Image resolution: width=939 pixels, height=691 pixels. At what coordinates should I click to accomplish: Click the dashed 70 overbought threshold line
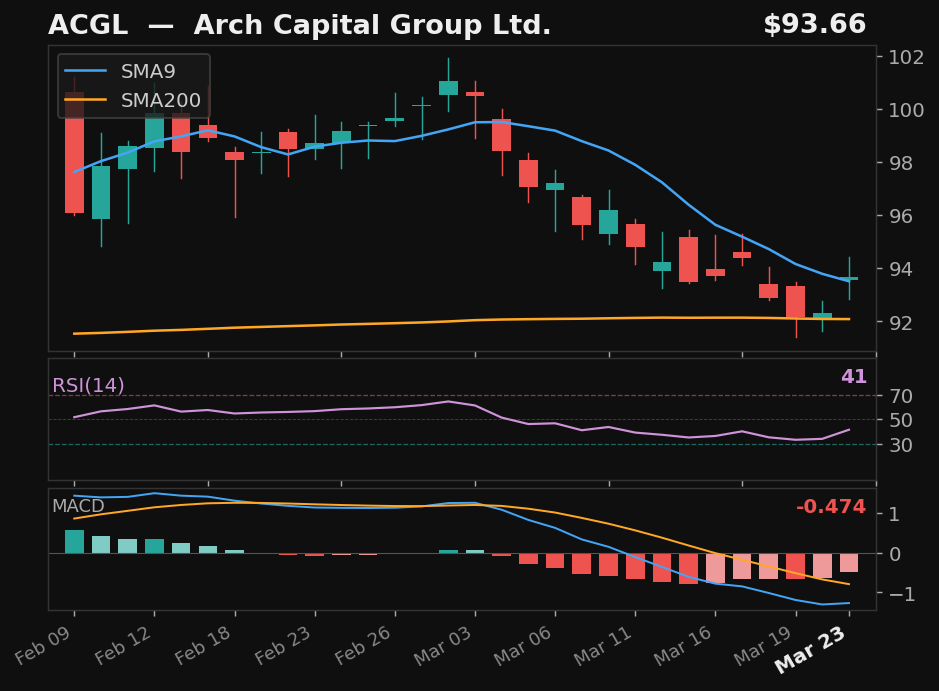tap(460, 396)
